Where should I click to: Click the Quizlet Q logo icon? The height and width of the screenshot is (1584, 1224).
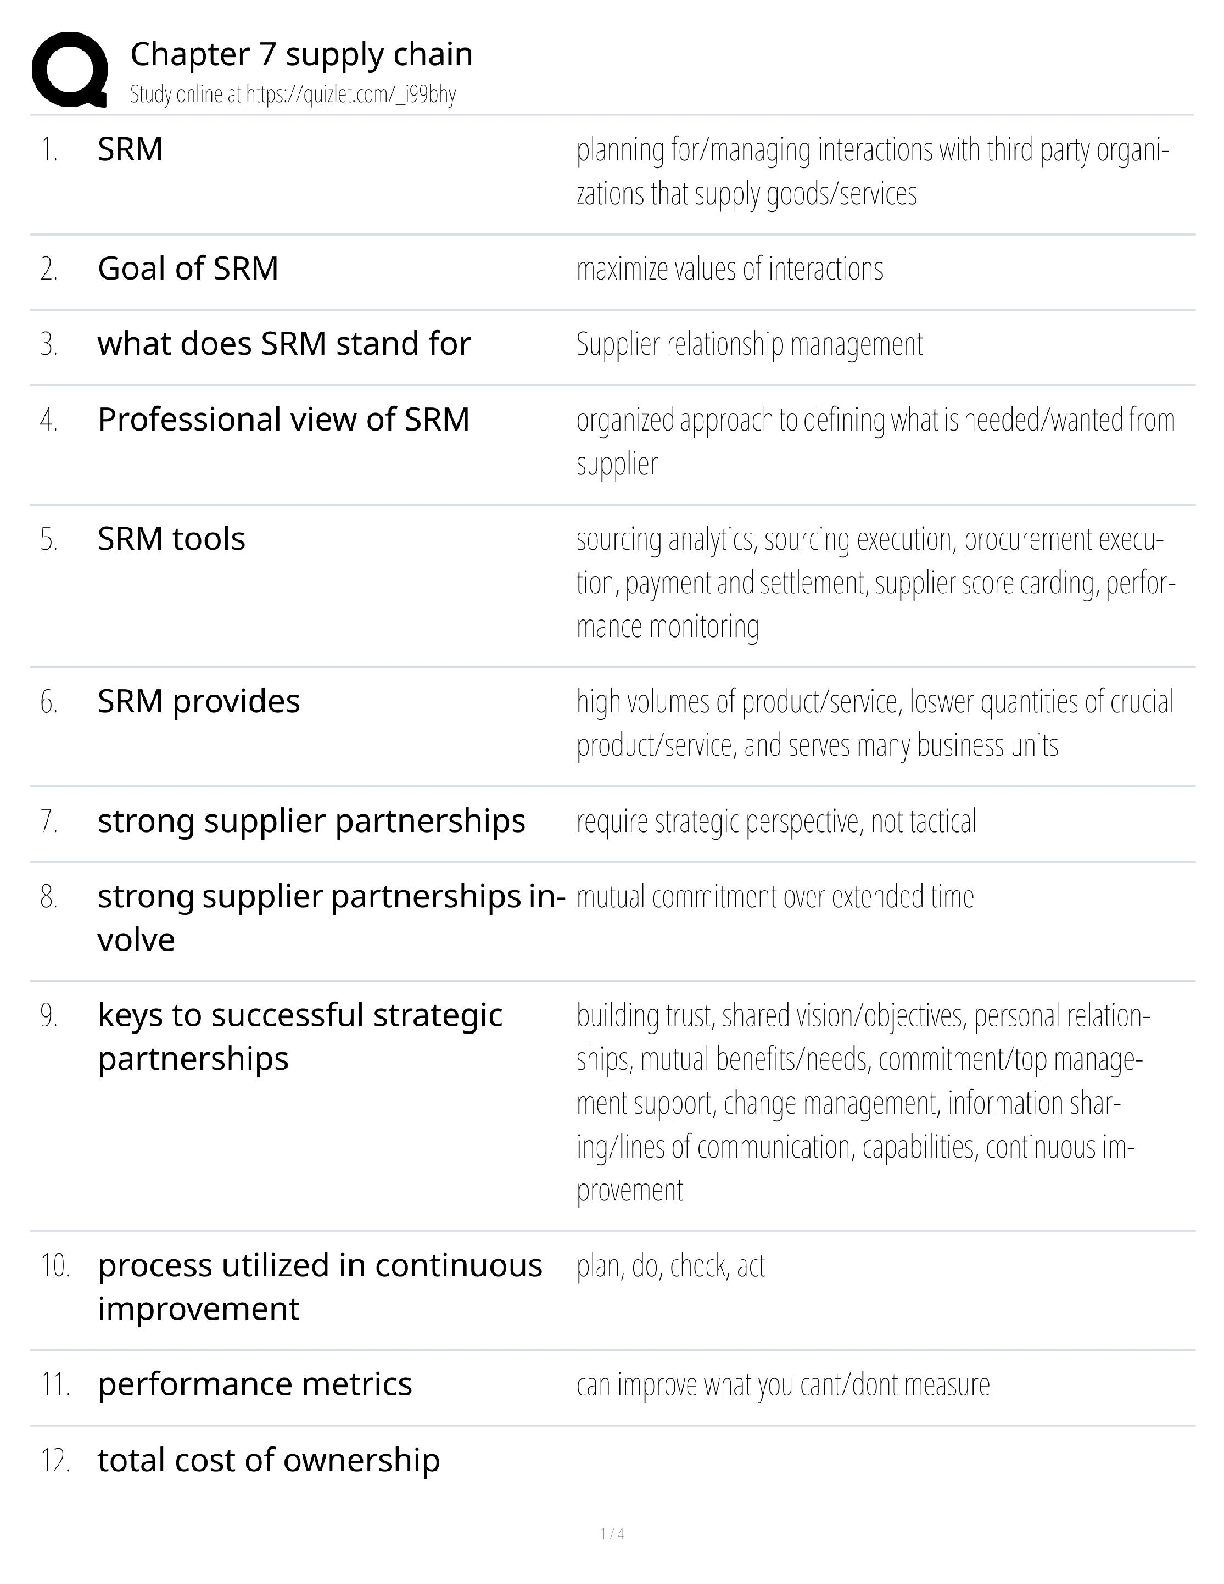click(x=69, y=69)
